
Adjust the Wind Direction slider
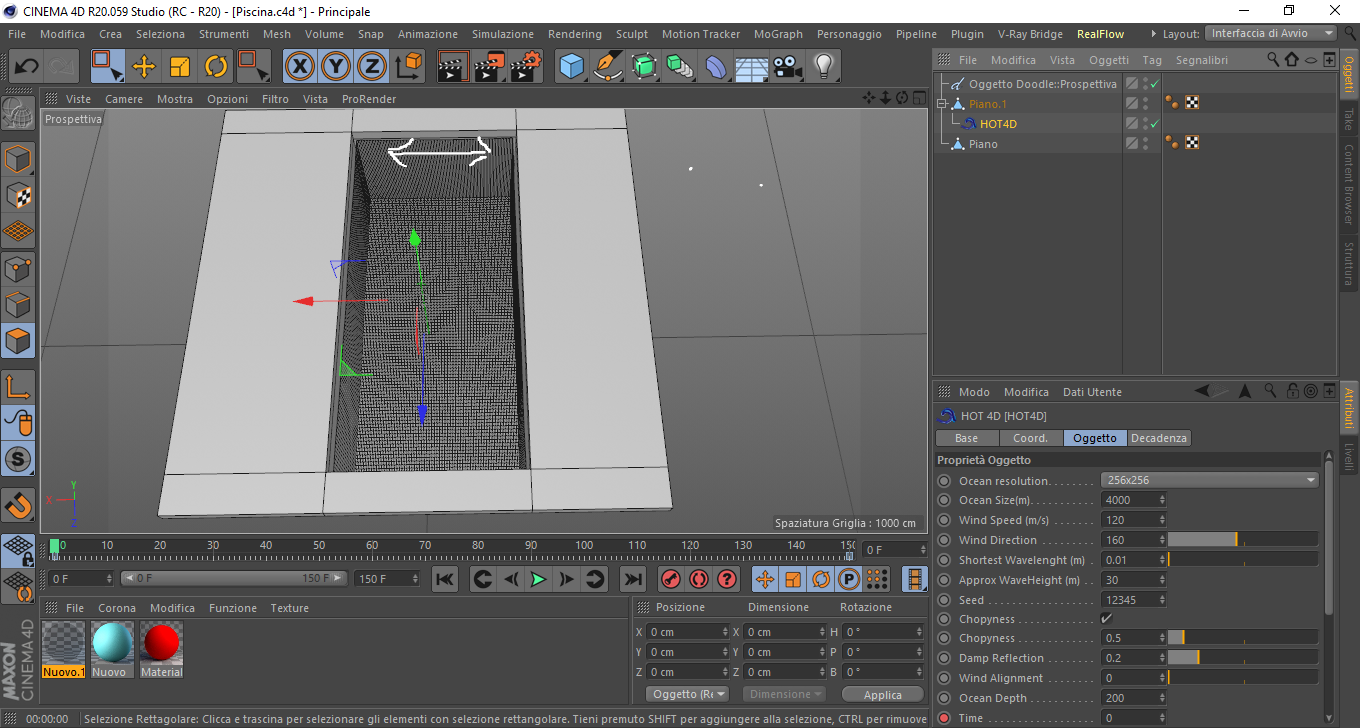1243,540
